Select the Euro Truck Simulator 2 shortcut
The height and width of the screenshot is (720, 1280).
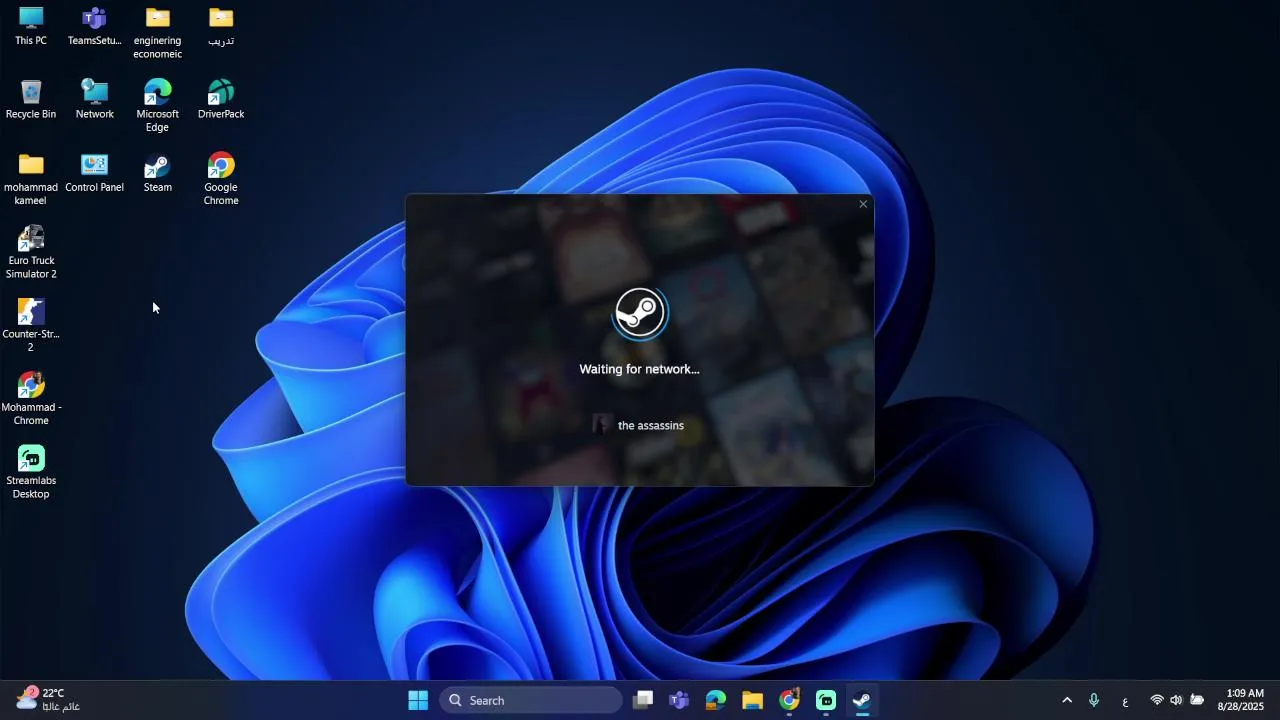point(31,253)
